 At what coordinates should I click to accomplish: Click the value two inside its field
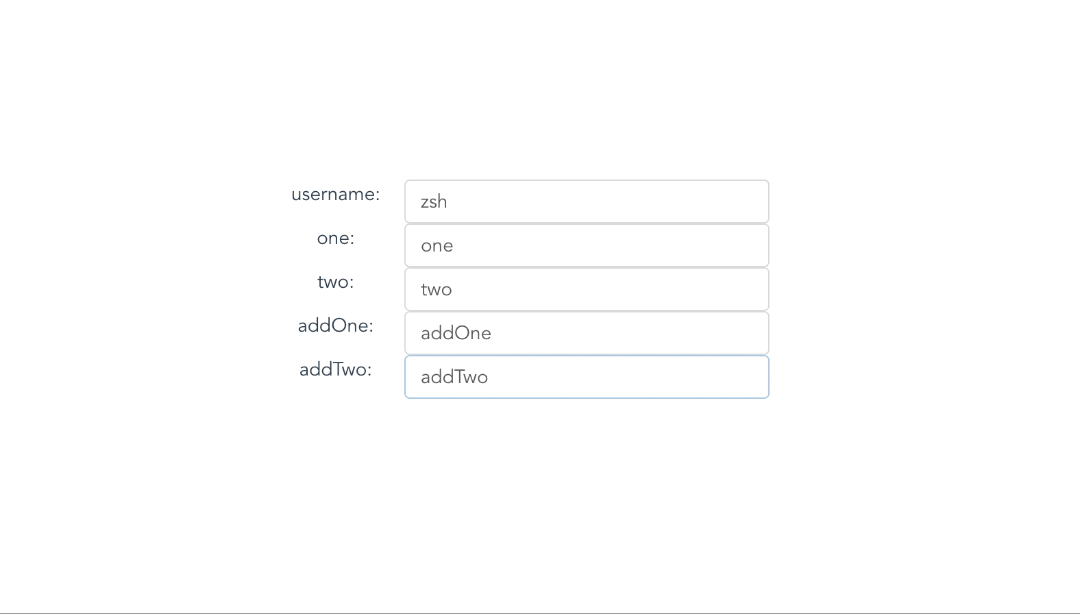click(436, 289)
